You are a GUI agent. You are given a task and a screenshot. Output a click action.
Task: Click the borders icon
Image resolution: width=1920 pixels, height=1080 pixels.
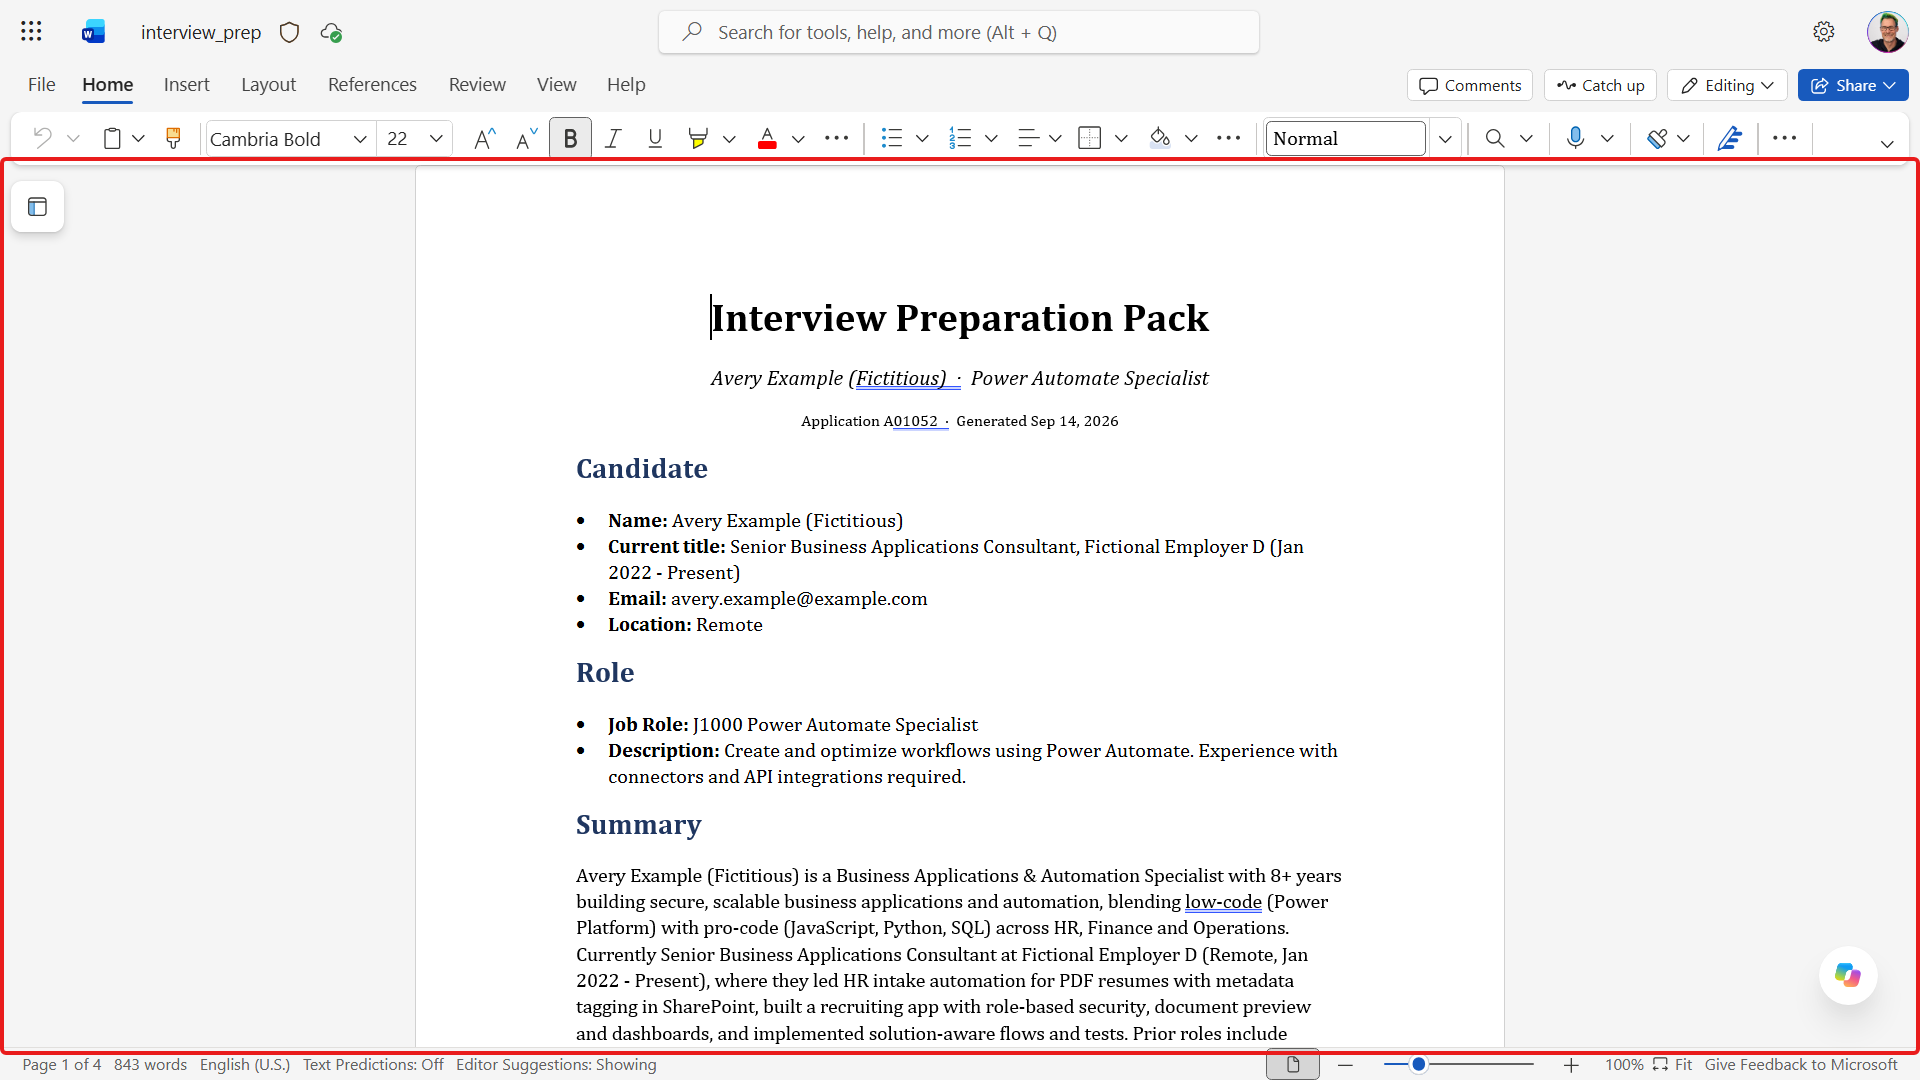coord(1090,138)
